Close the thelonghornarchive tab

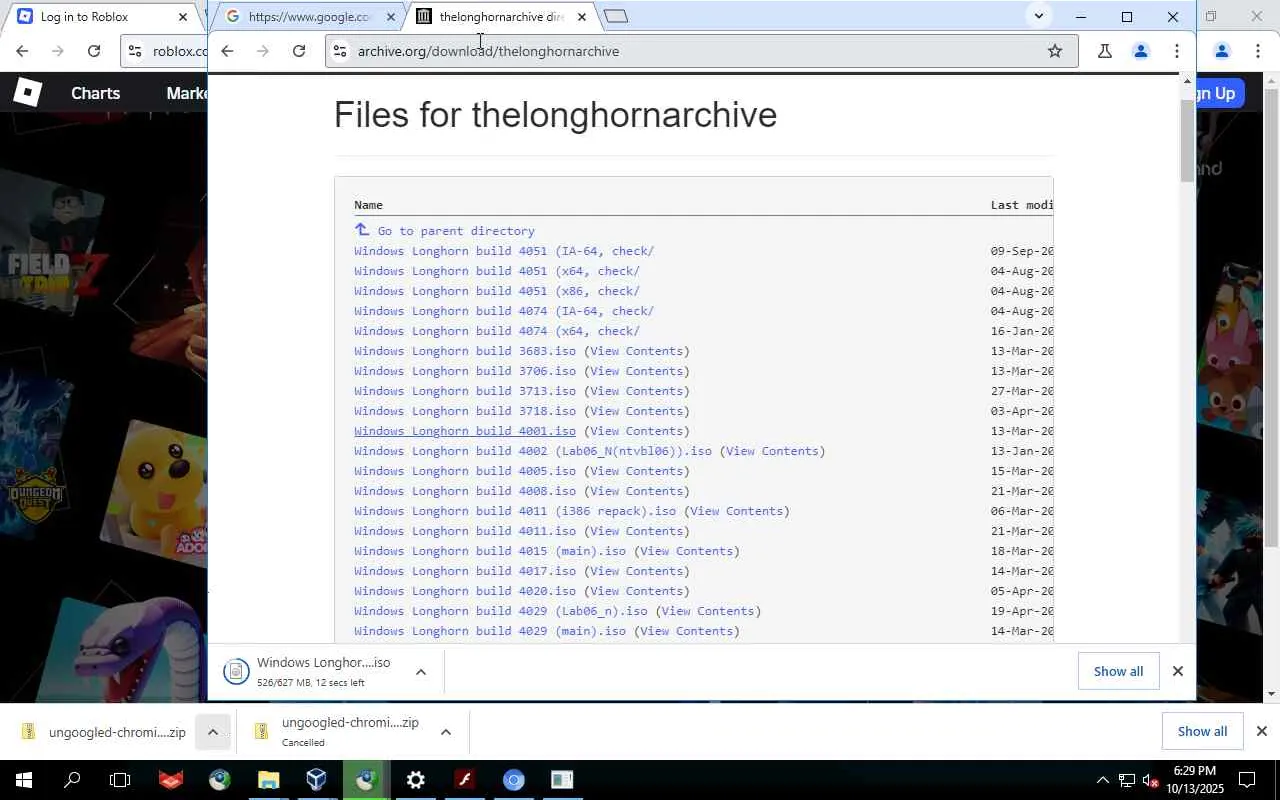click(x=581, y=17)
